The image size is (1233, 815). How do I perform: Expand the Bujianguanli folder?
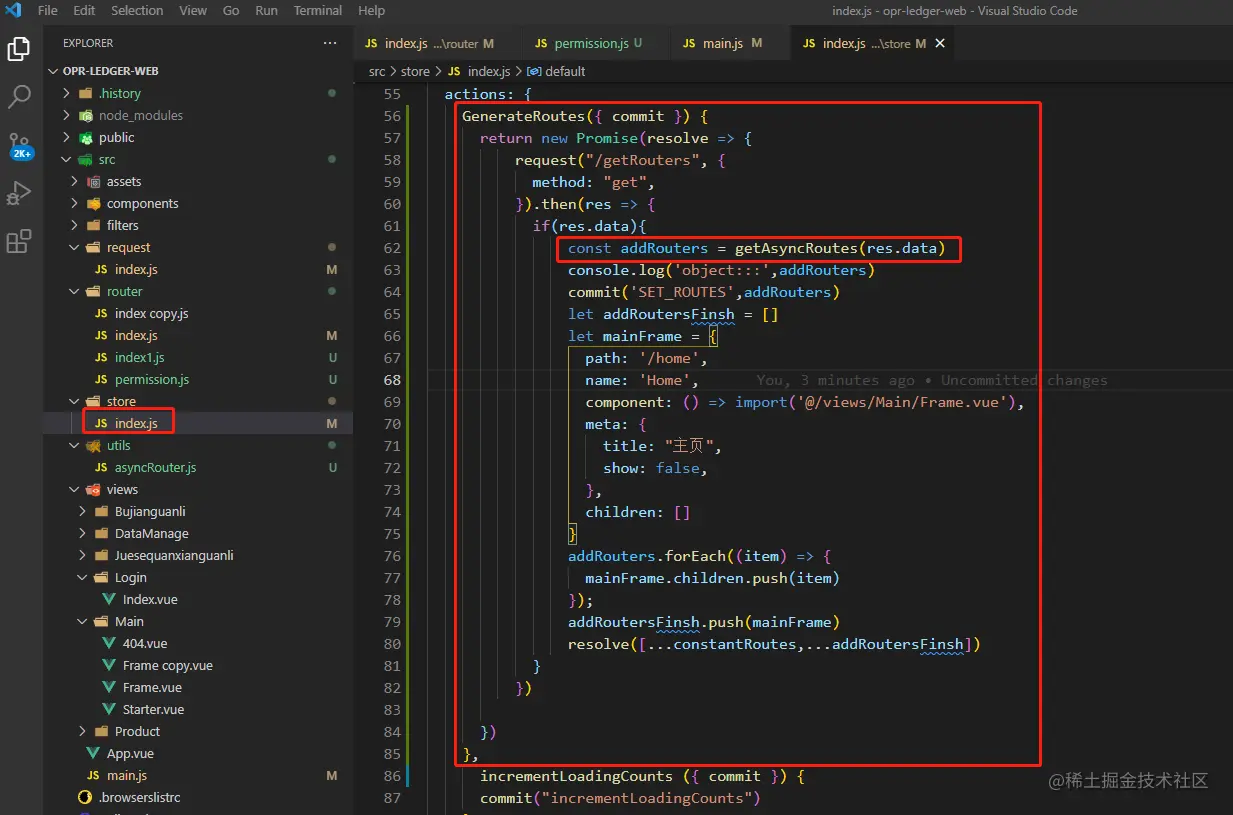pos(82,511)
